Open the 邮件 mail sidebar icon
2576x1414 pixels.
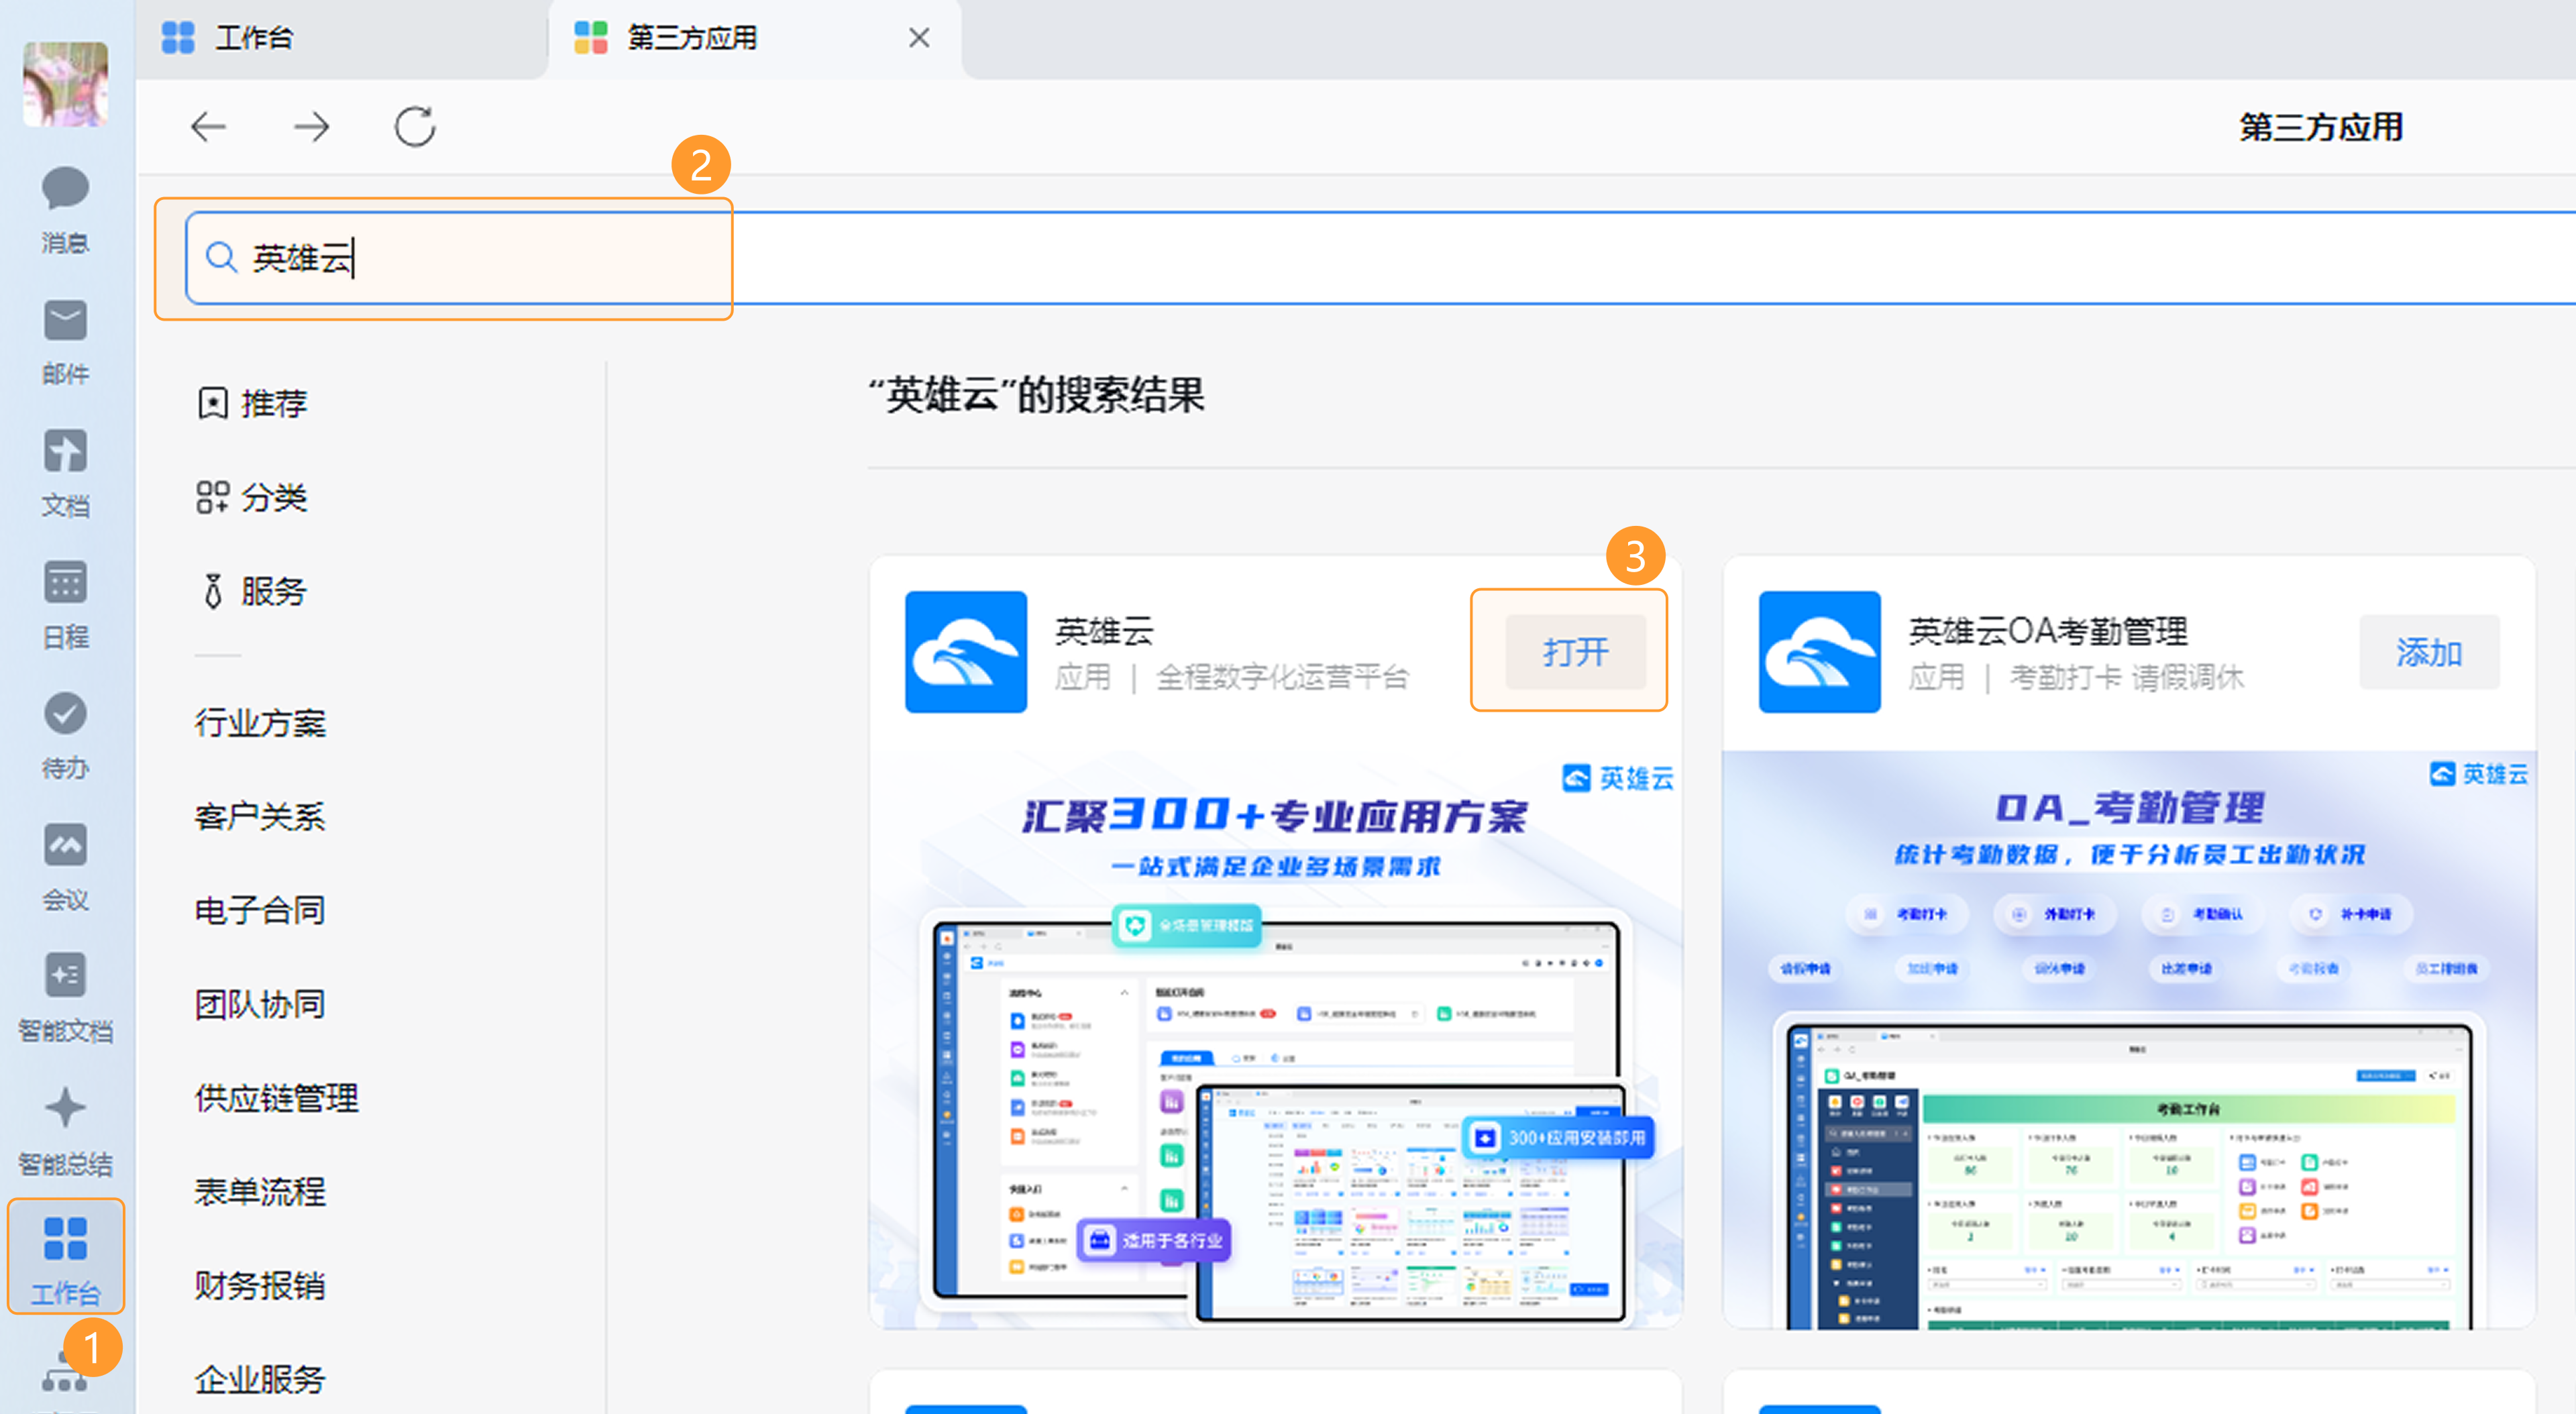[x=66, y=341]
